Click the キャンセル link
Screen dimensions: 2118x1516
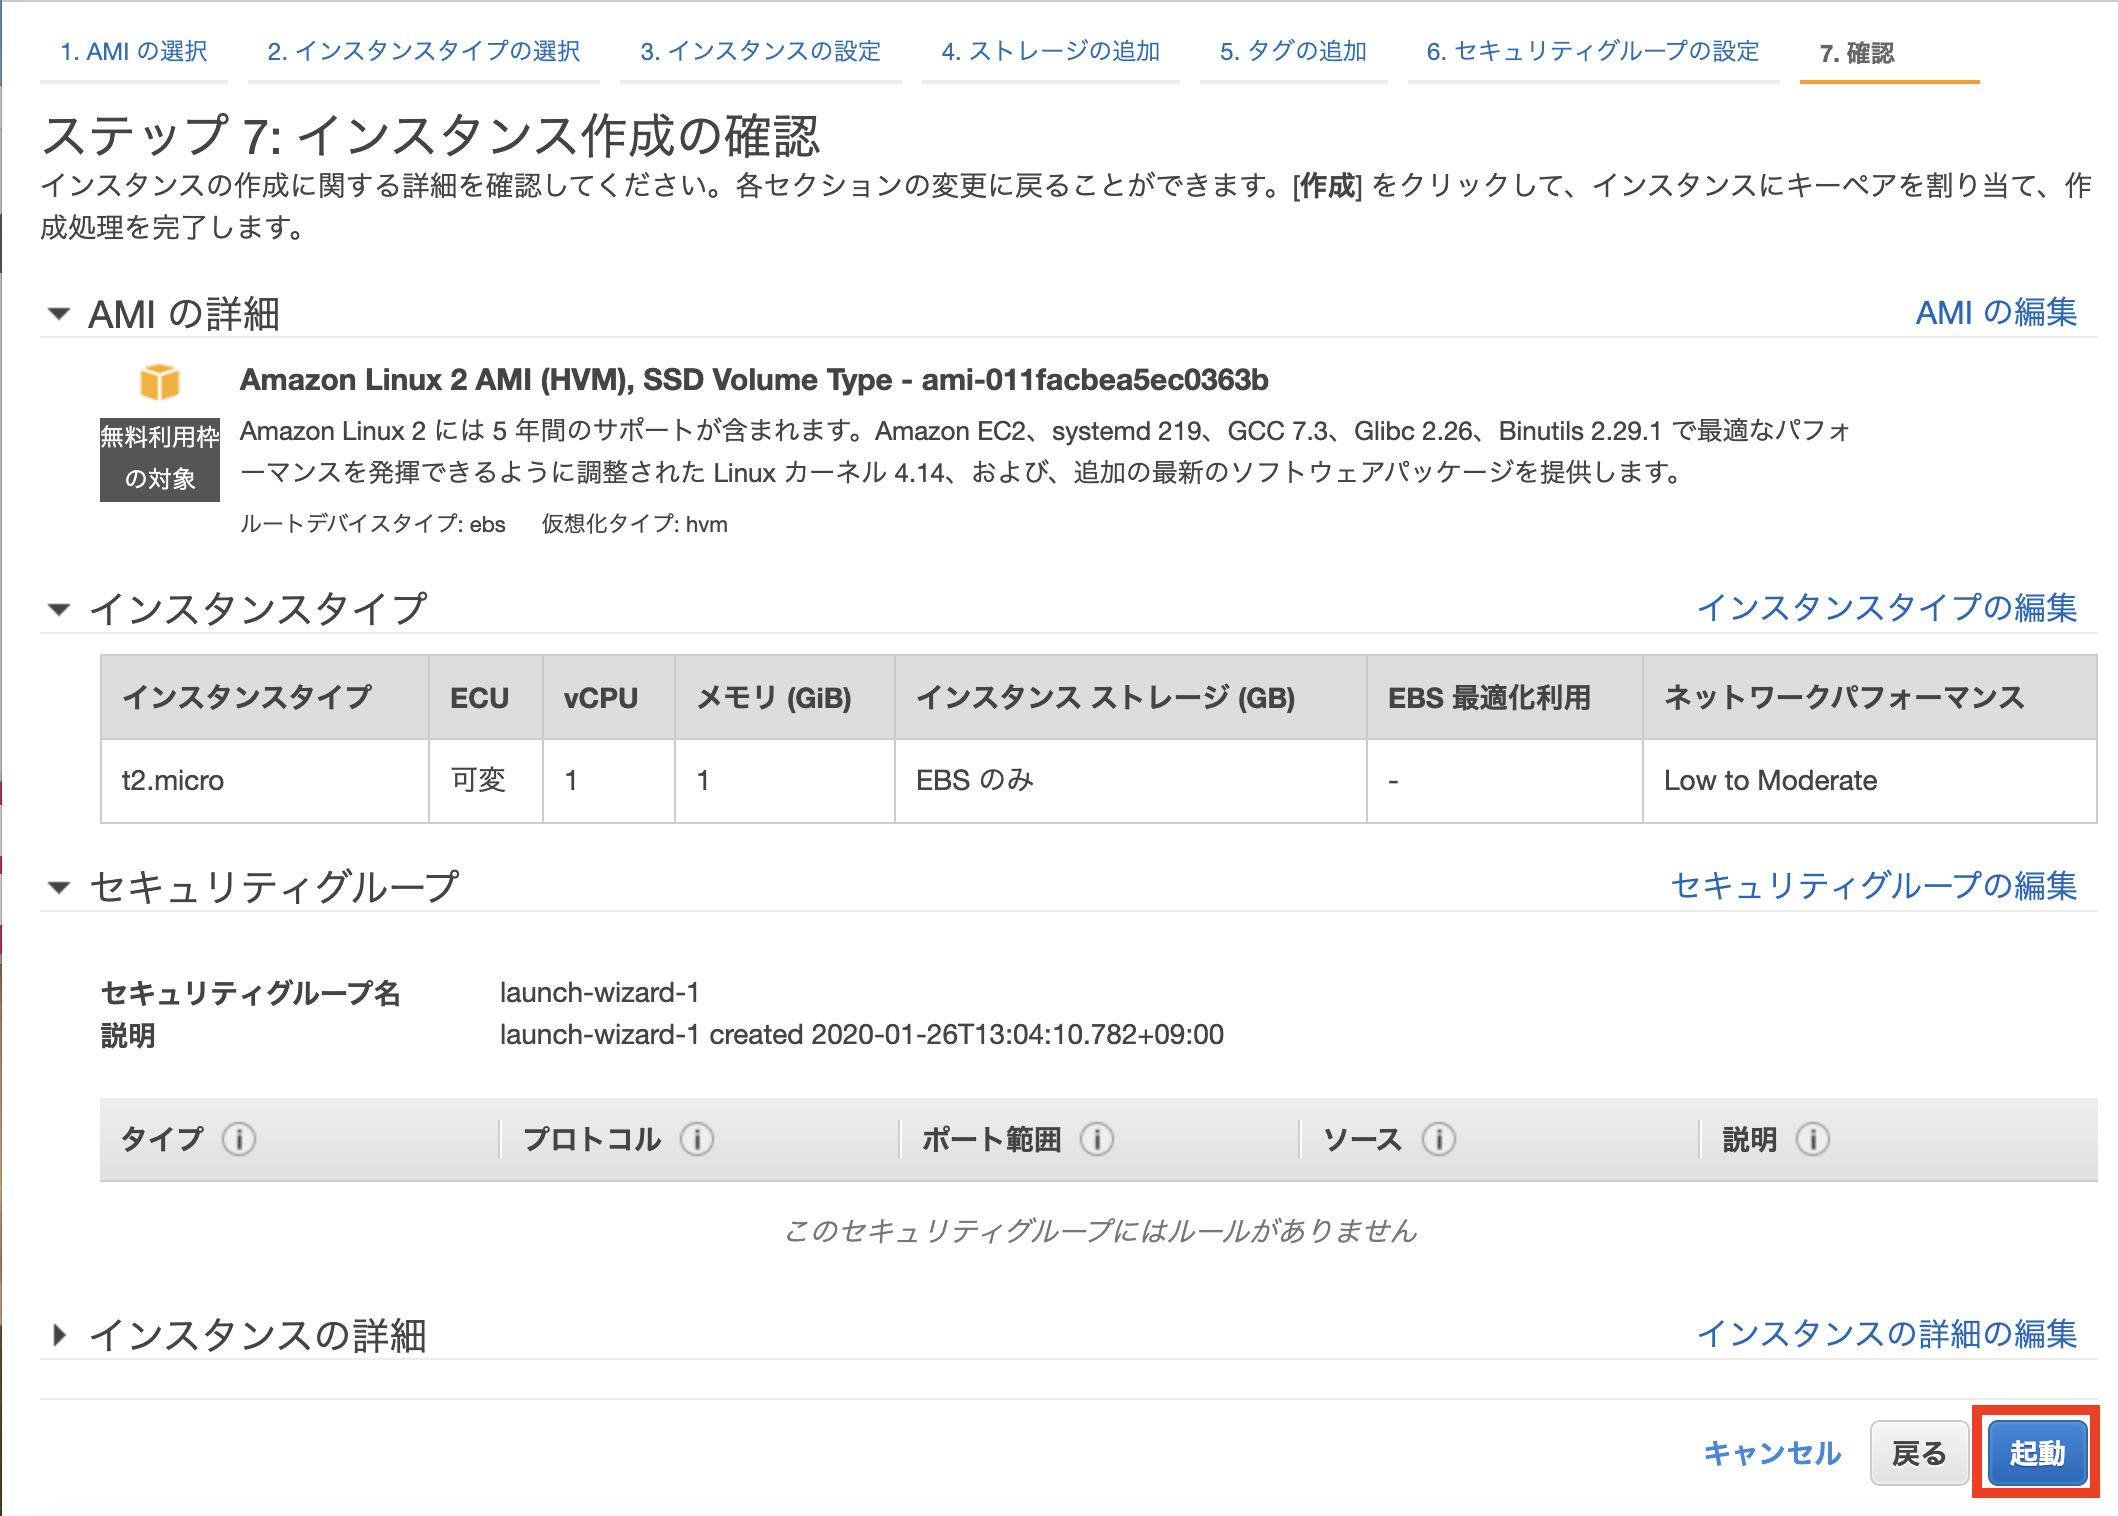1773,1453
